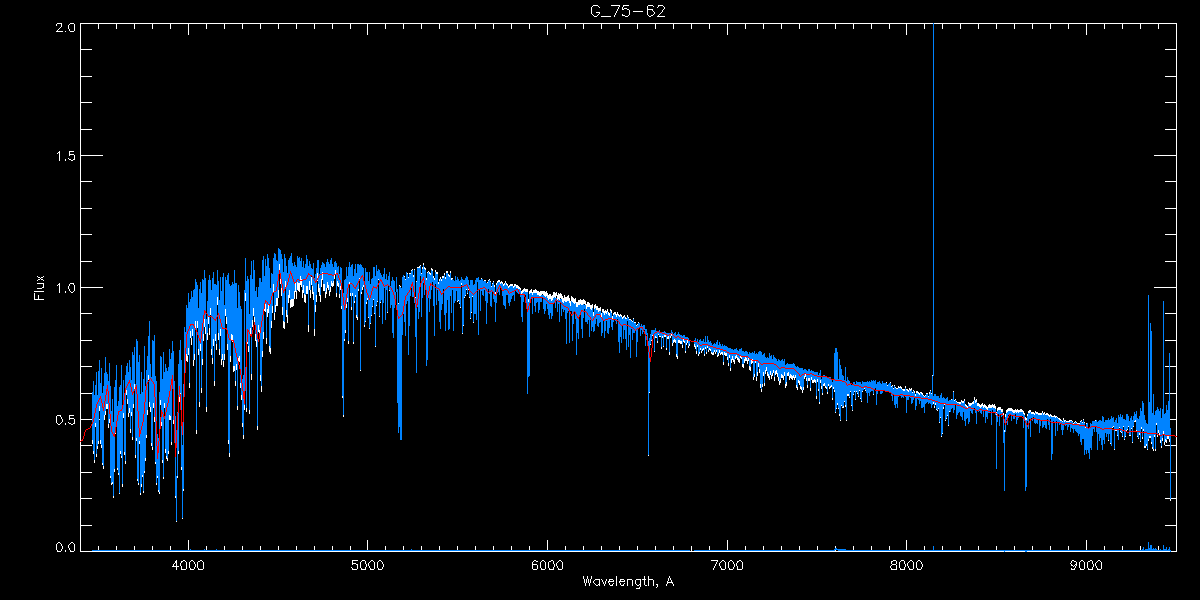Image resolution: width=1200 pixels, height=600 pixels.
Task: Click the 9000 wavelength tick label
Action: coord(1086,565)
